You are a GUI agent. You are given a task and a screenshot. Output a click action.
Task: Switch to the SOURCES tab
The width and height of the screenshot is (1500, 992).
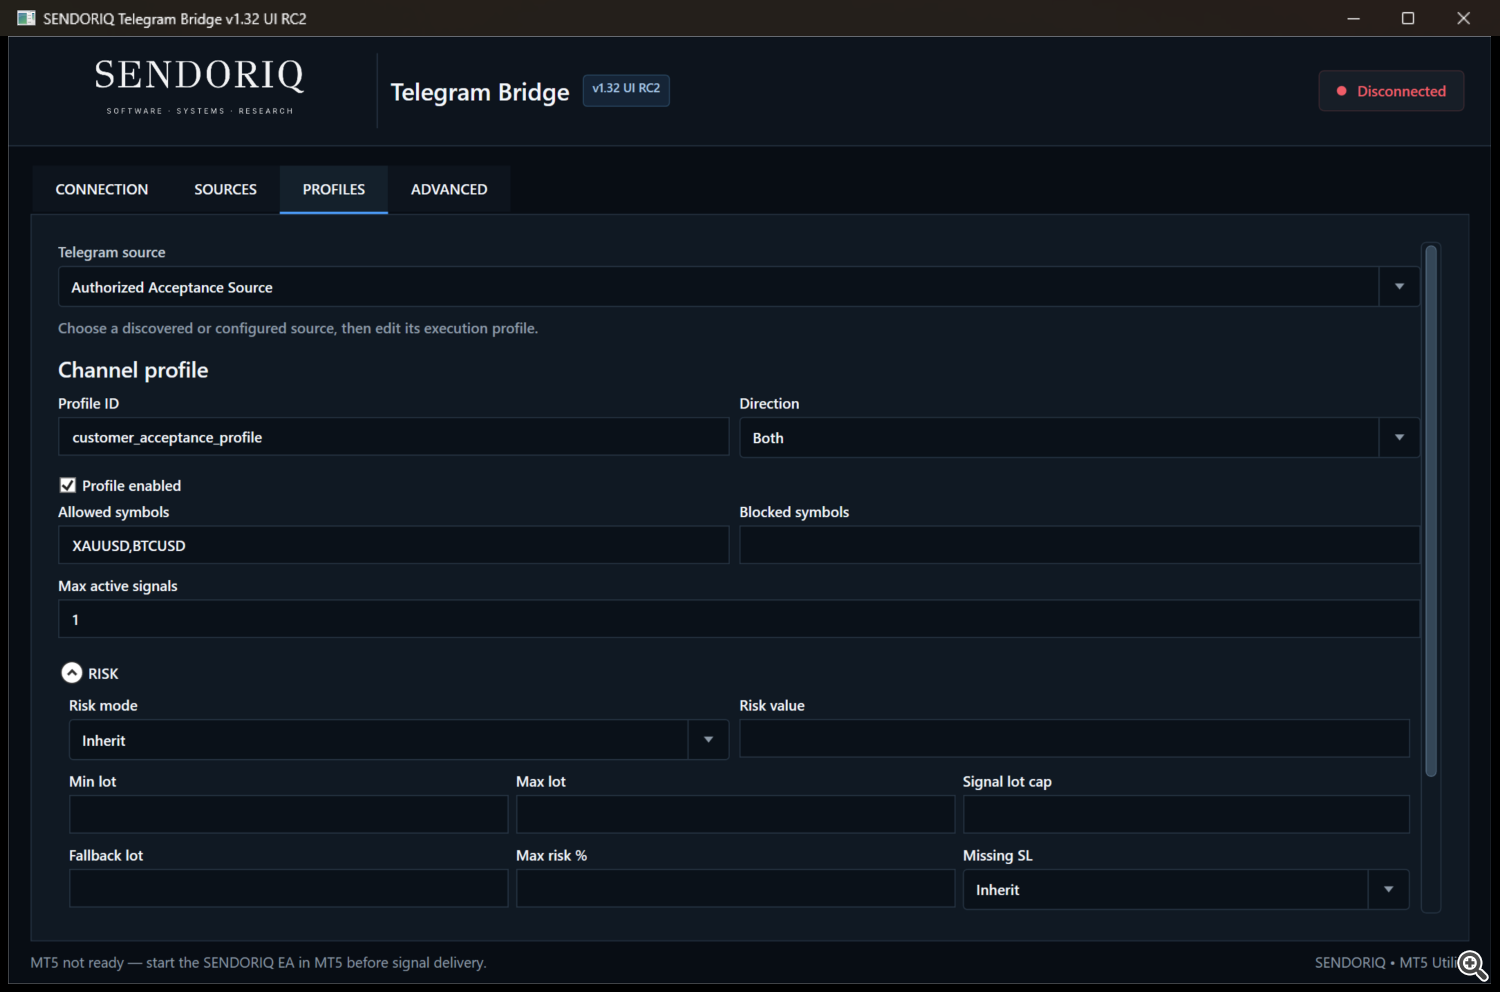pyautogui.click(x=225, y=189)
